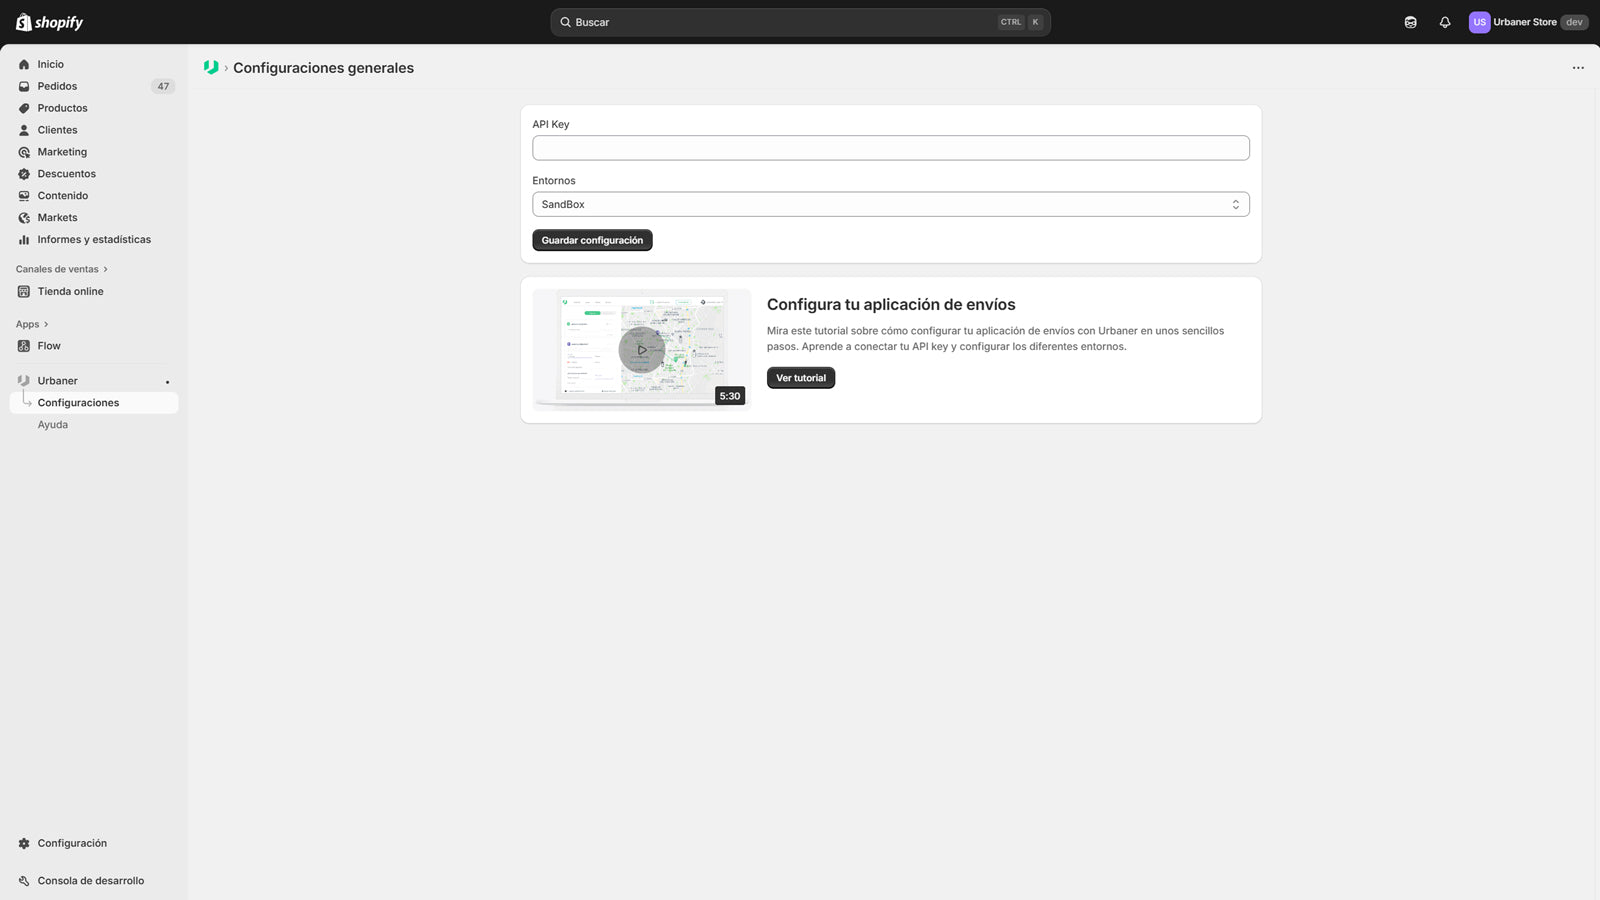Click the Ver tutorial button
Screen dimensions: 1600x900
801,378
